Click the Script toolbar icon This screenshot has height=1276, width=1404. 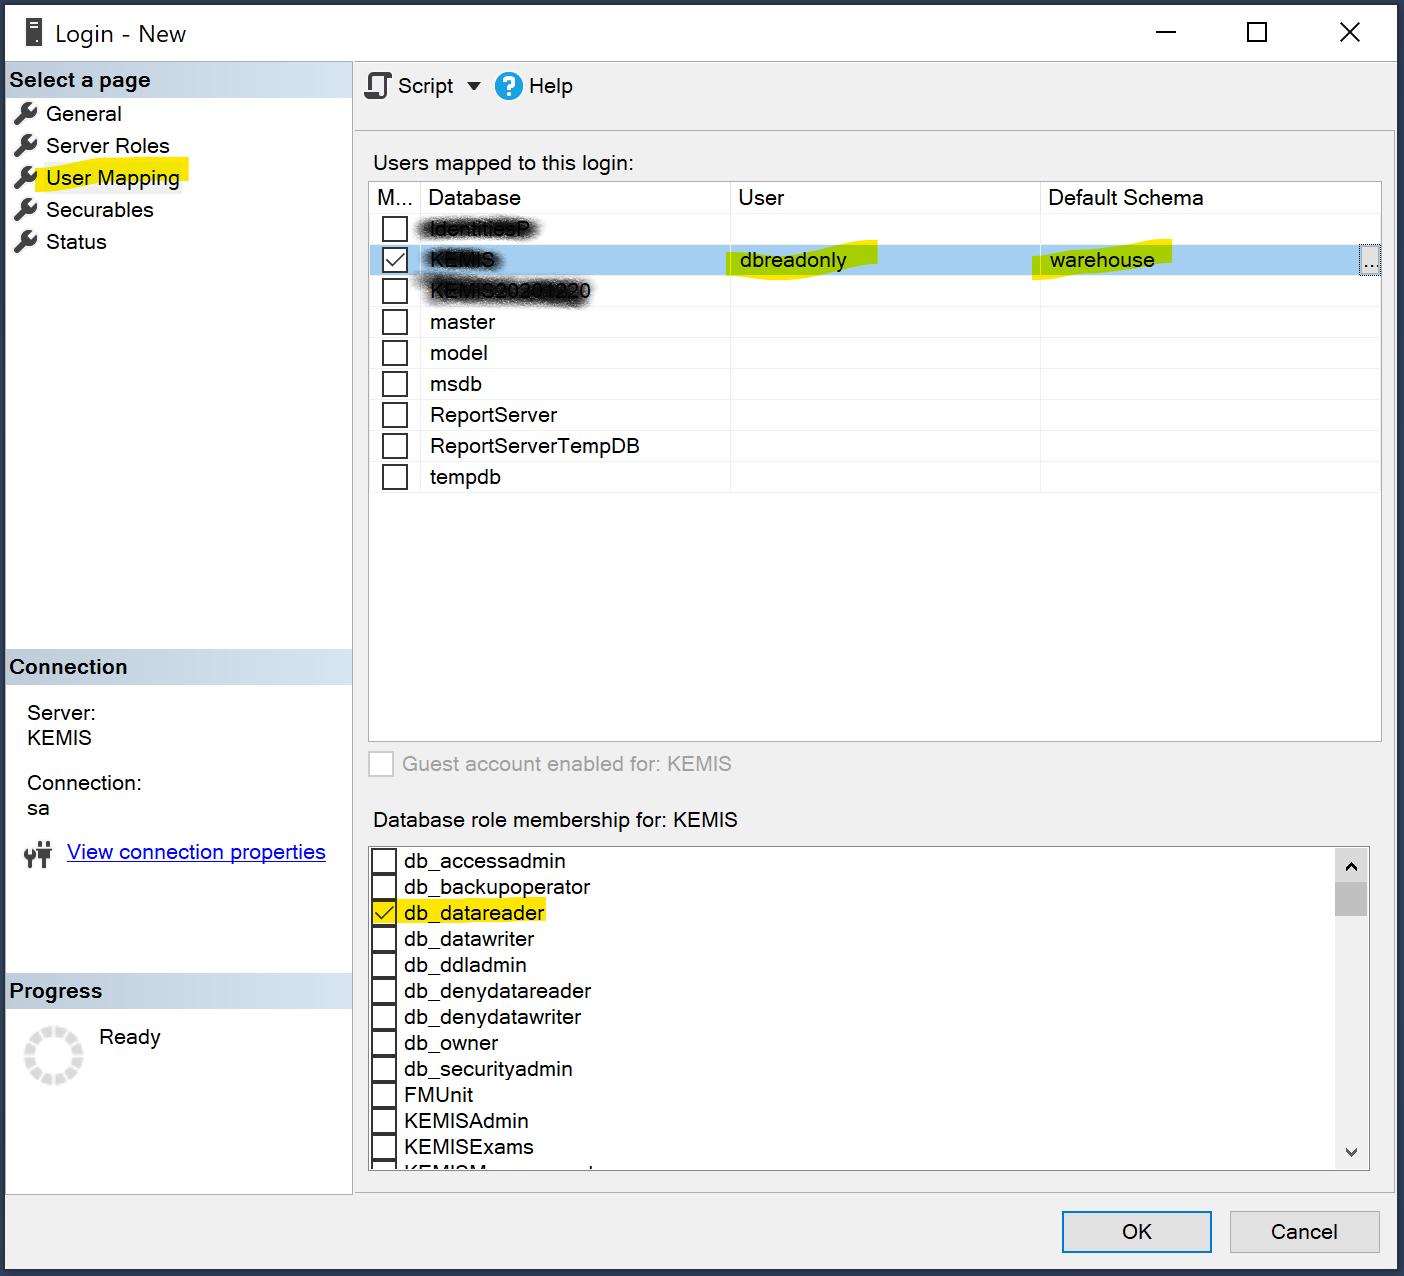tap(378, 86)
